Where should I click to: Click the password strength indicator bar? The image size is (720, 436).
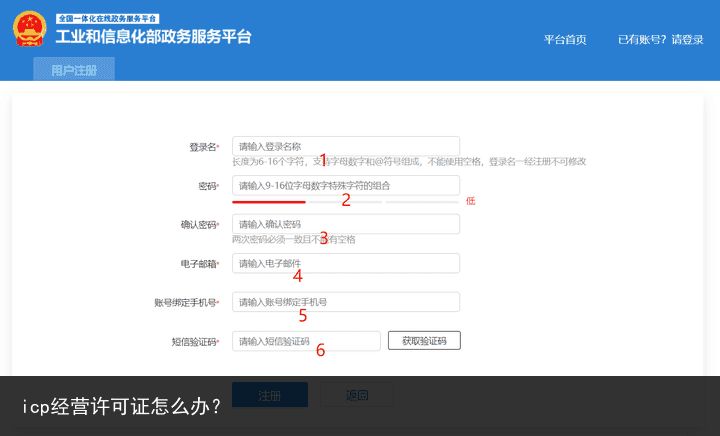tap(345, 201)
